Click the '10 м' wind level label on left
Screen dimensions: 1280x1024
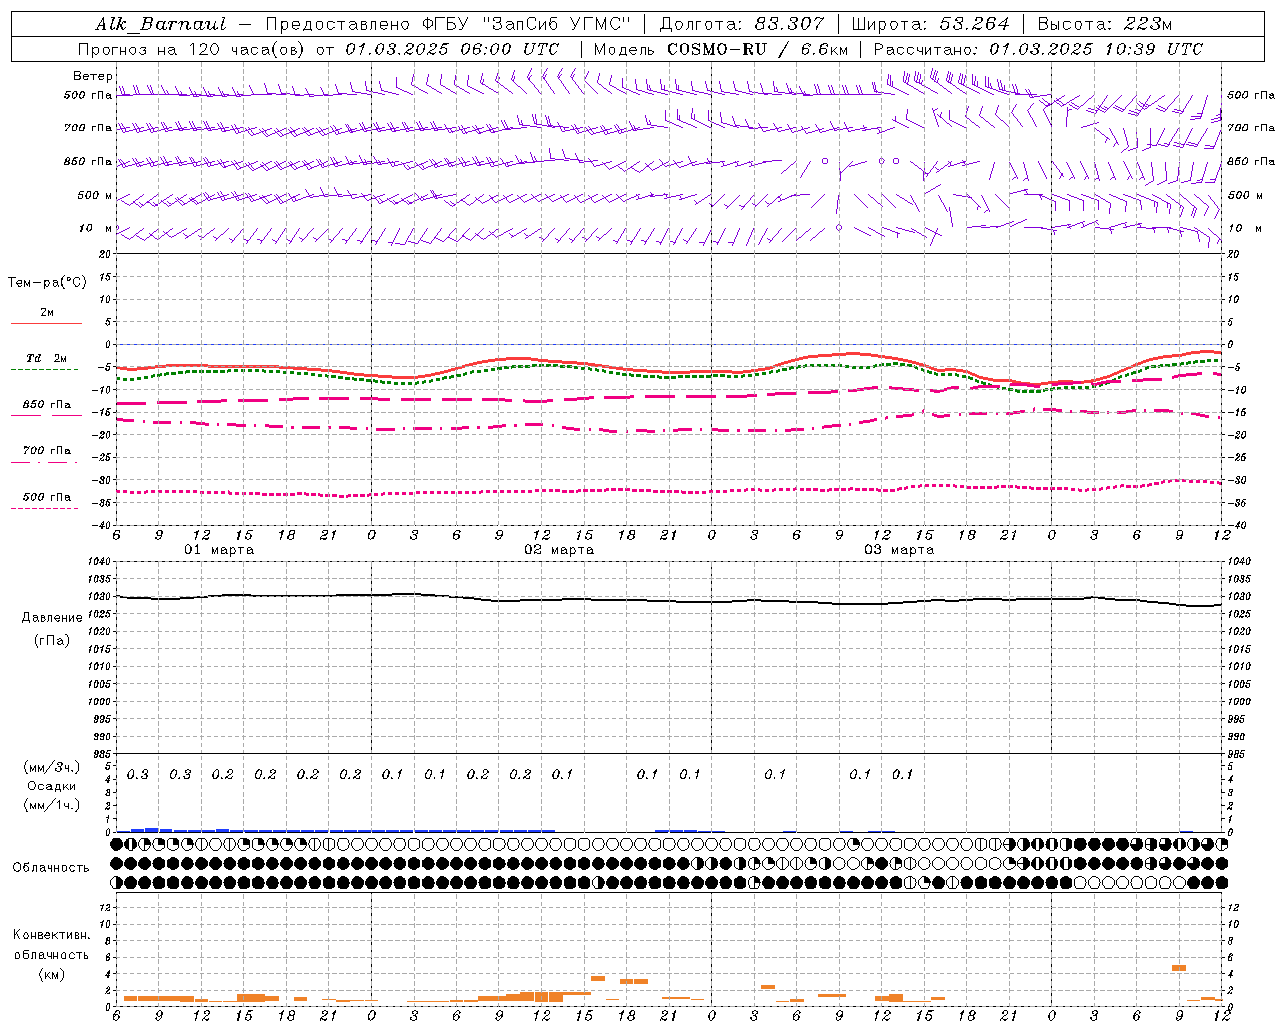(96, 228)
